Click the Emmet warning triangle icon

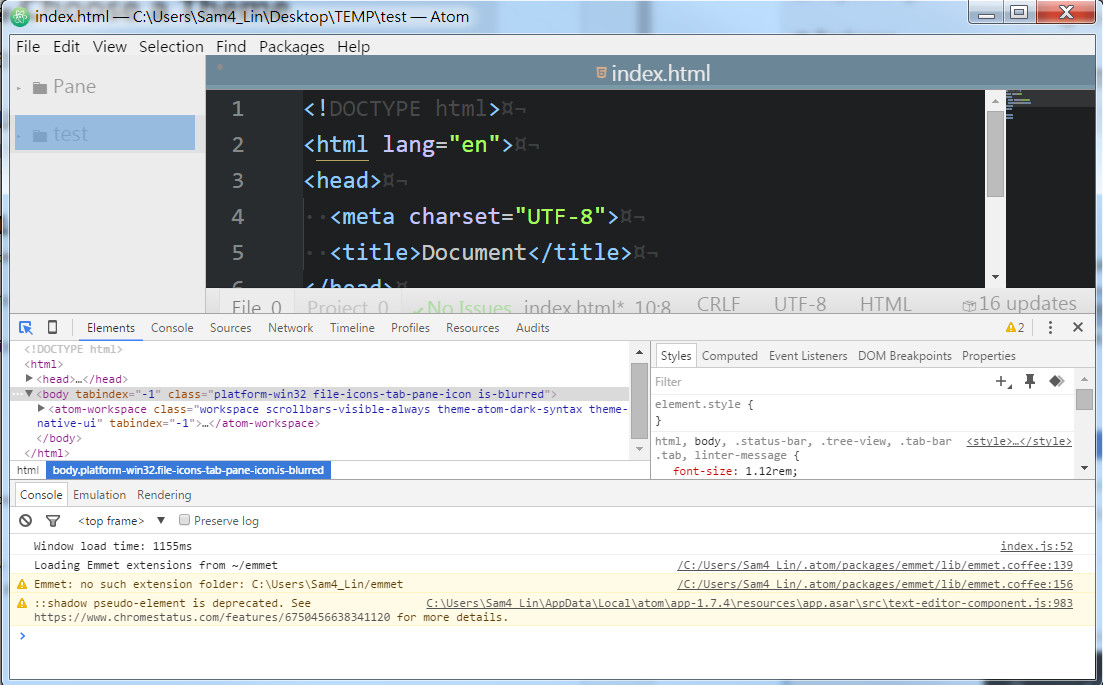(x=22, y=584)
